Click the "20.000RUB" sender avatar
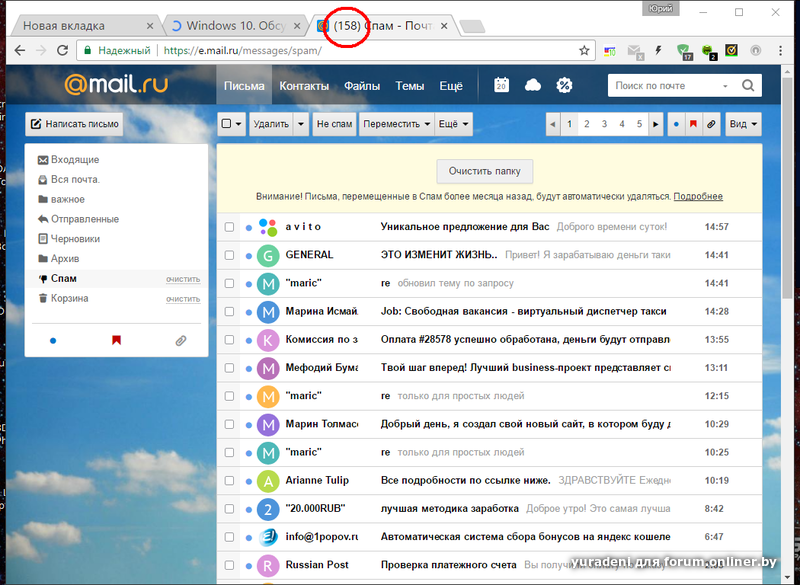The image size is (800, 585). point(268,509)
